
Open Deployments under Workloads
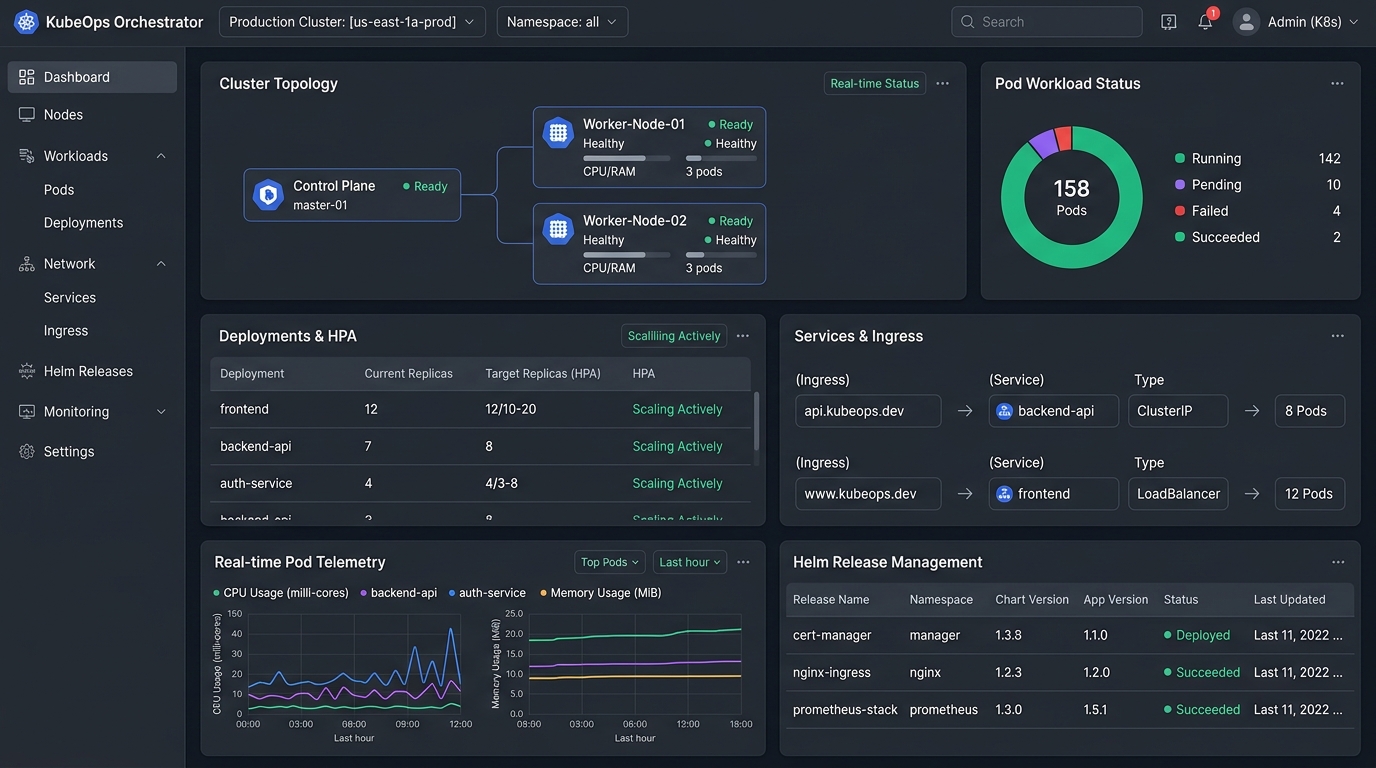(x=84, y=223)
